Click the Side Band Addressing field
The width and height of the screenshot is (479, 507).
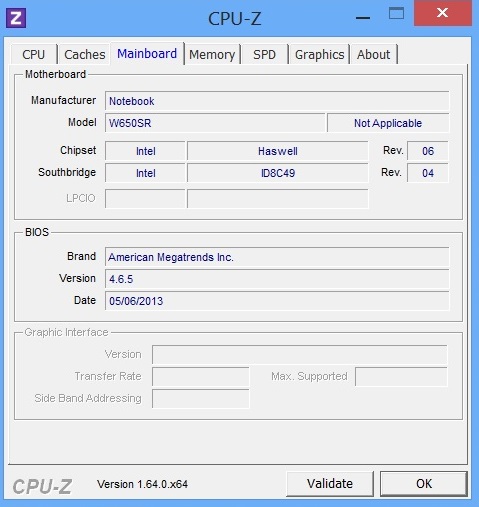click(200, 398)
